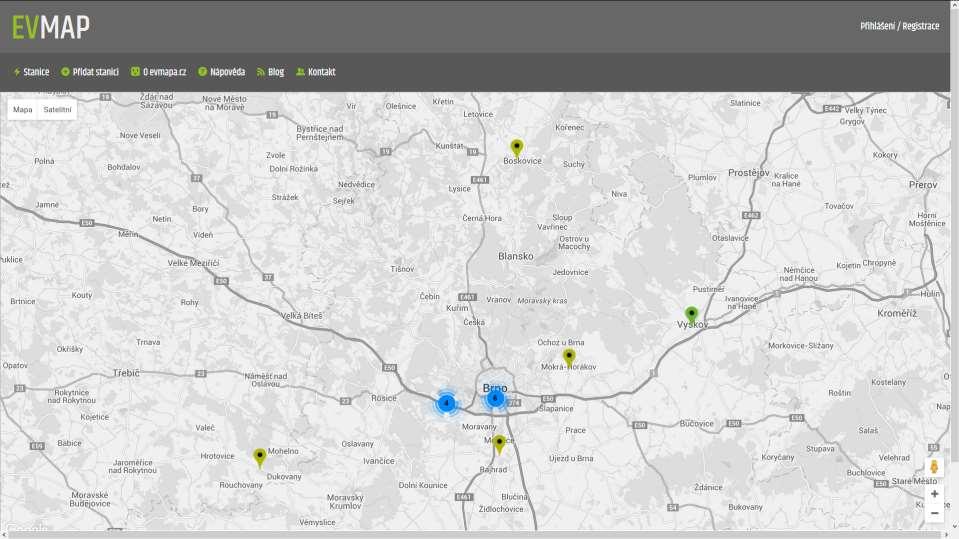Open the Kontakt menu item
This screenshot has width=959, height=539.
point(316,72)
